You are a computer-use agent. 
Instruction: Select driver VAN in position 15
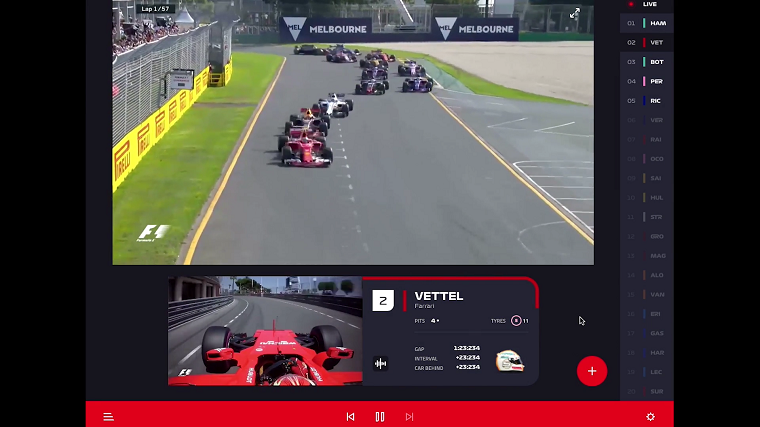pos(647,295)
